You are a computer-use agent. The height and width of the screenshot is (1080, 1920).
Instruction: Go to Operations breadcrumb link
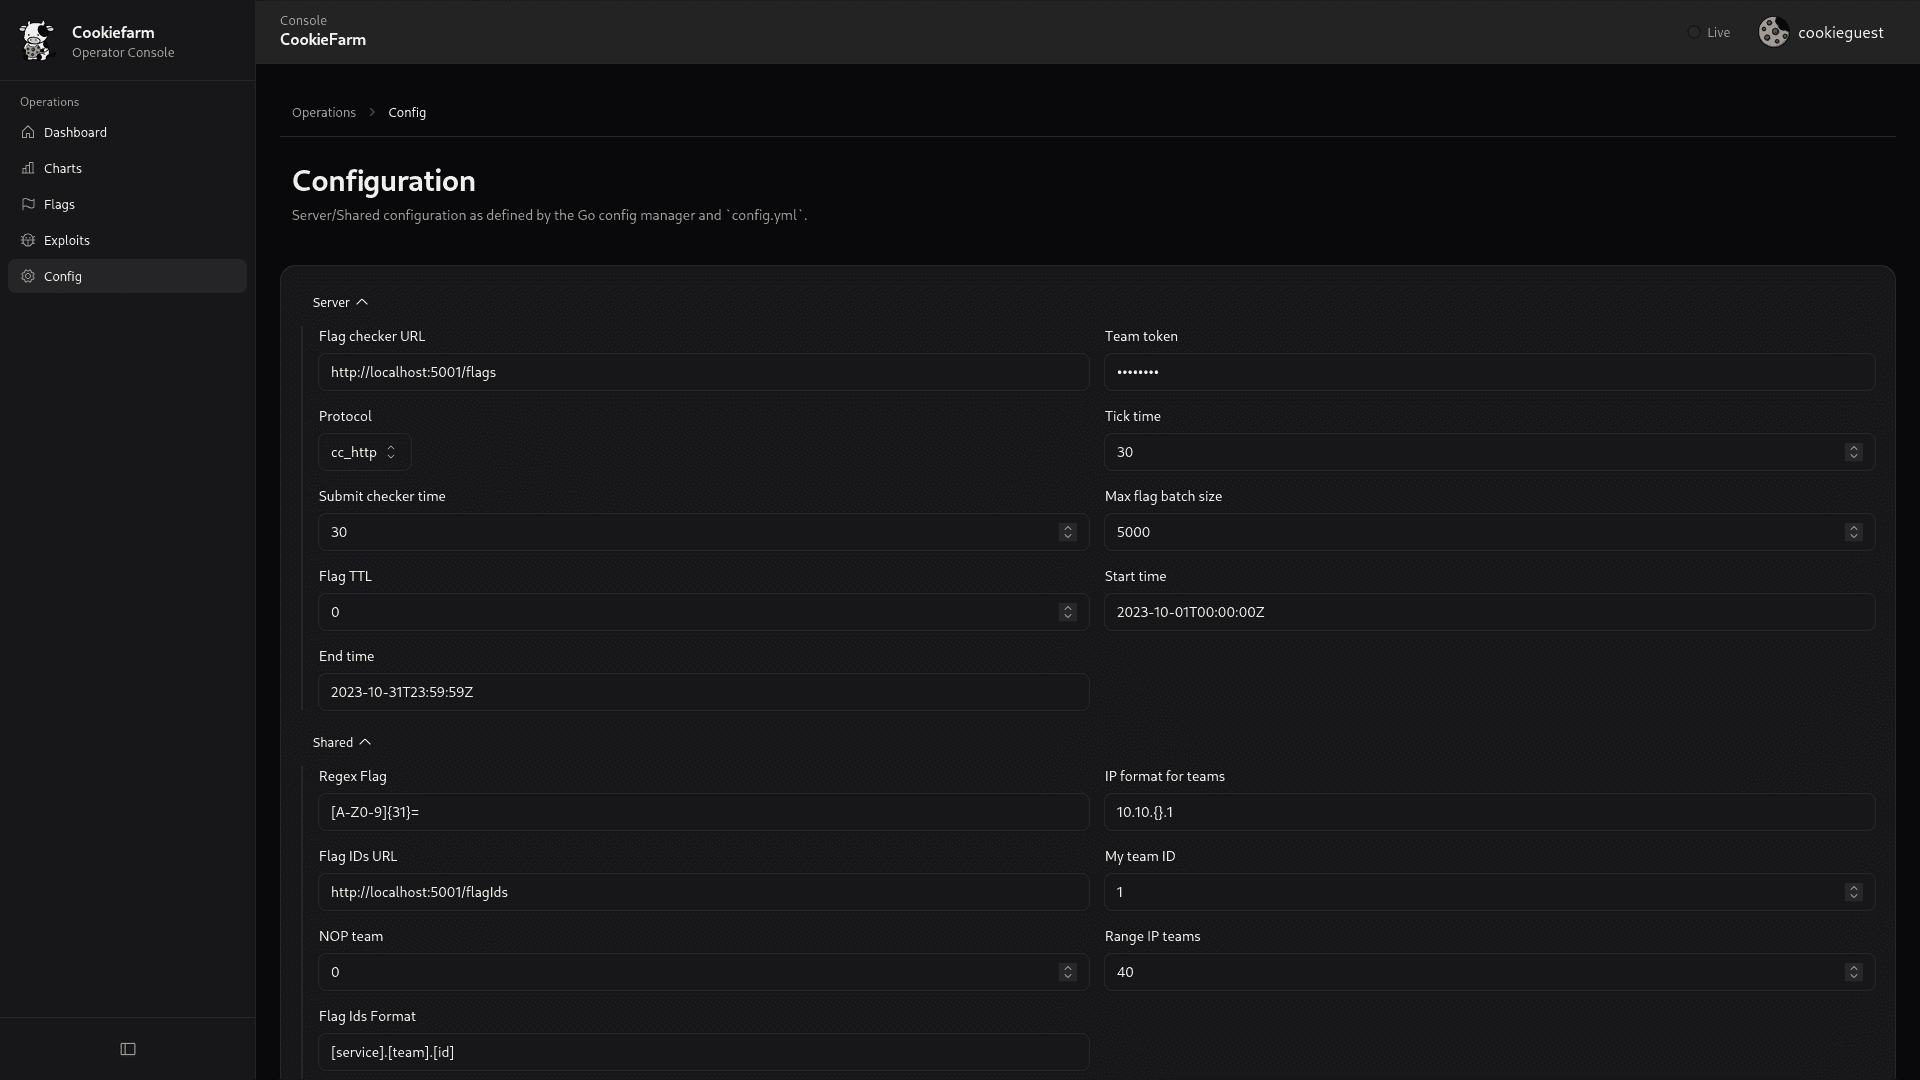[324, 112]
